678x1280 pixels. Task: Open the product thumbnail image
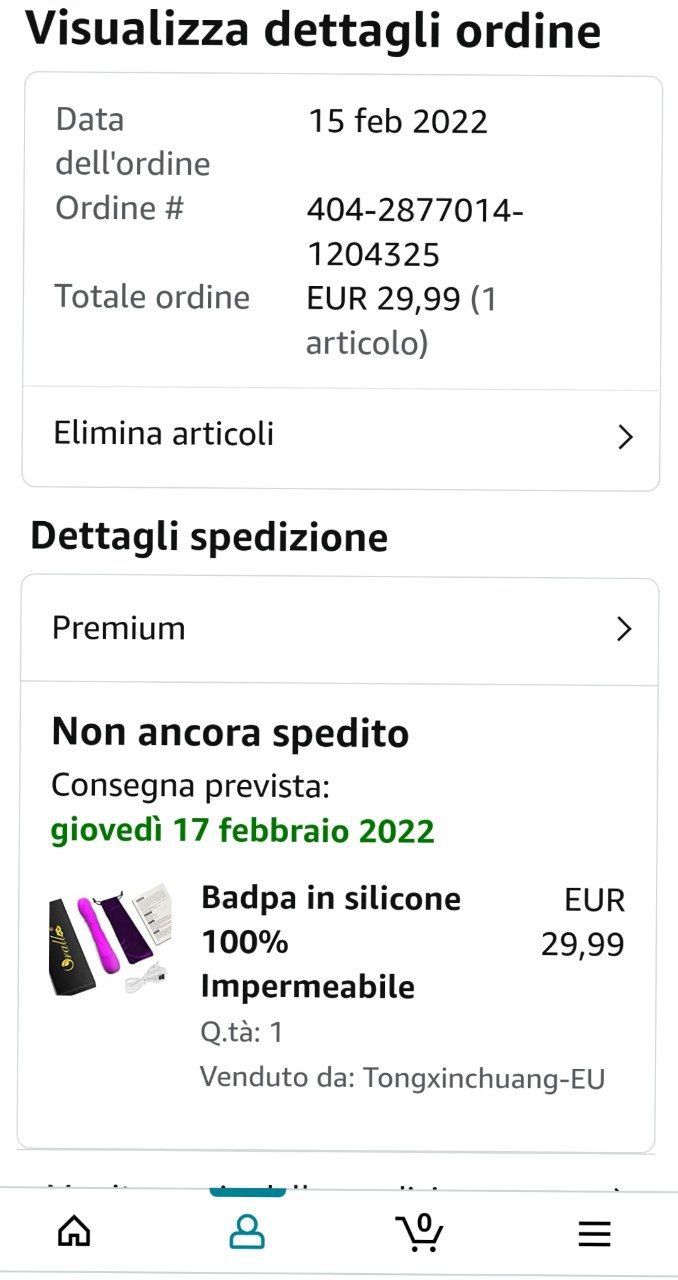point(111,940)
